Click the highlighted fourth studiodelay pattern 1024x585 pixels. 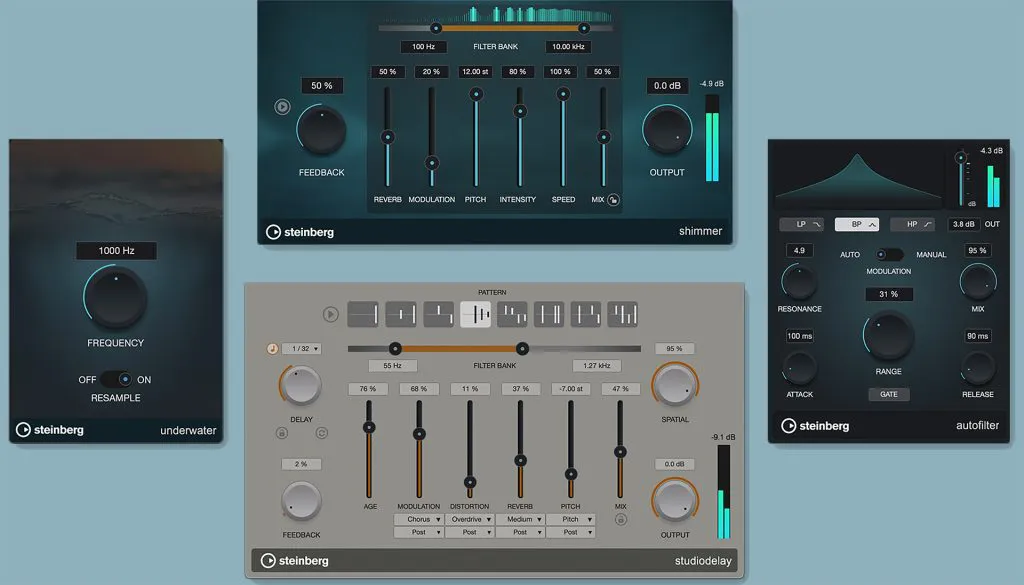coord(475,314)
